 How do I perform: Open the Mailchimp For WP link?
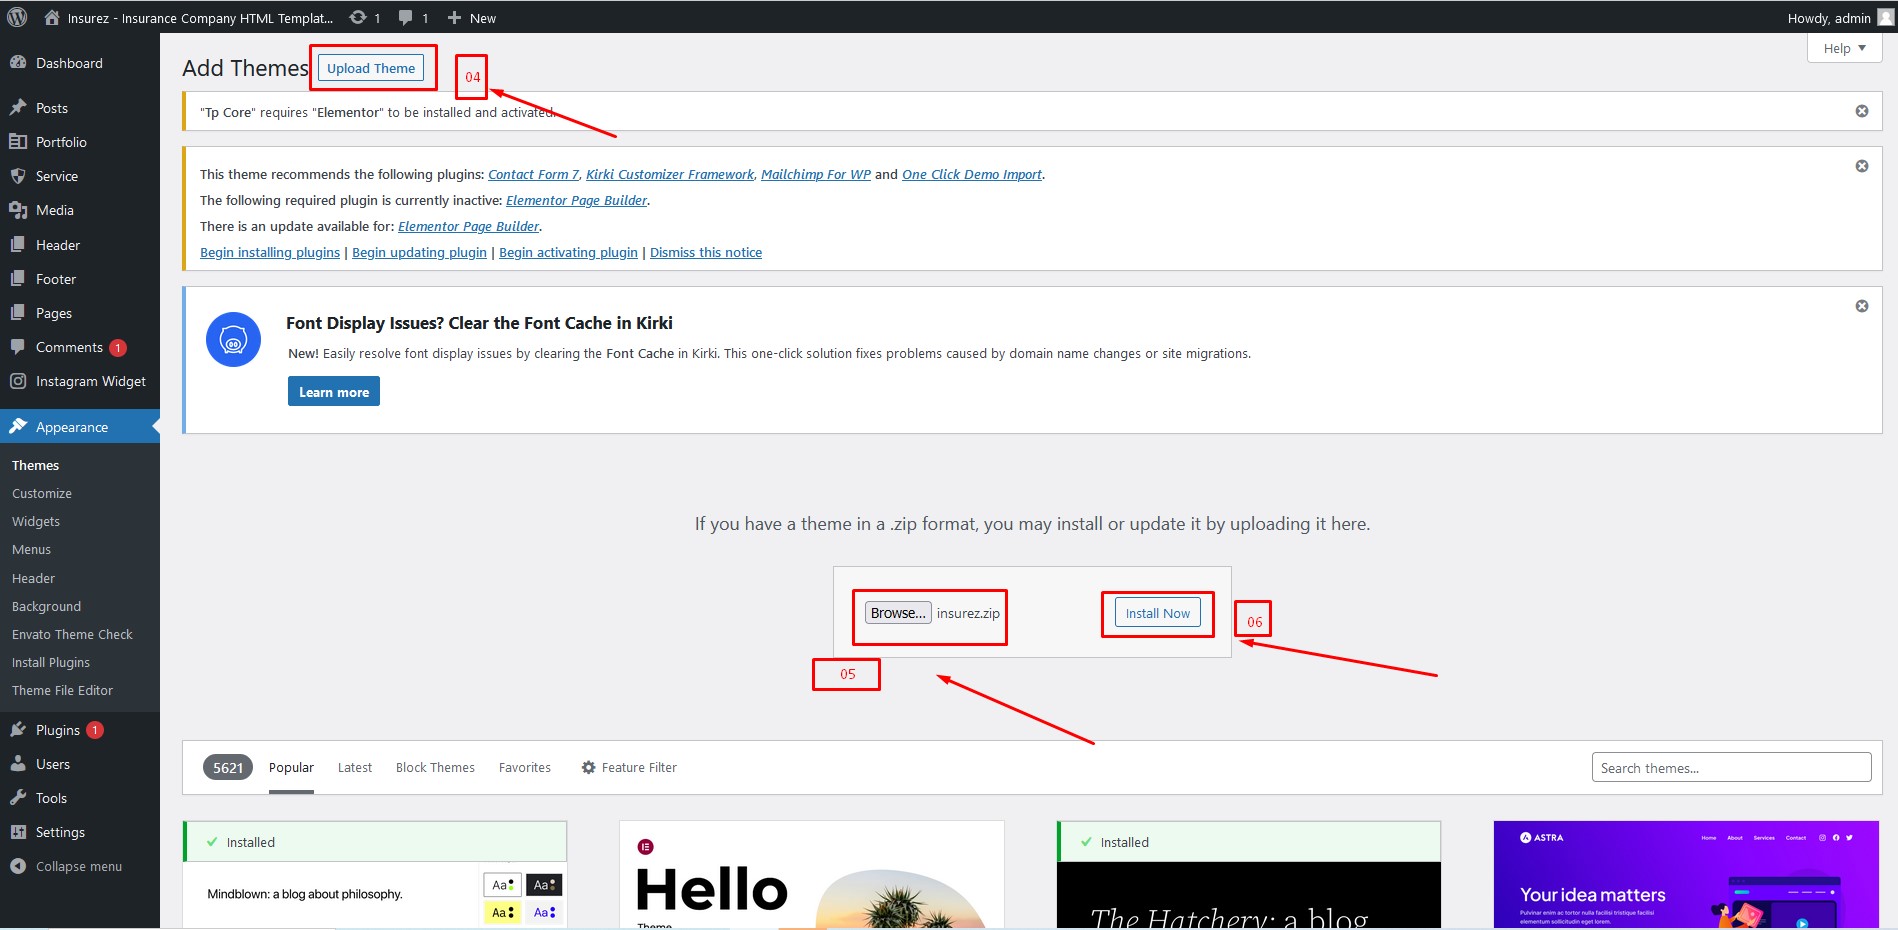(x=816, y=174)
